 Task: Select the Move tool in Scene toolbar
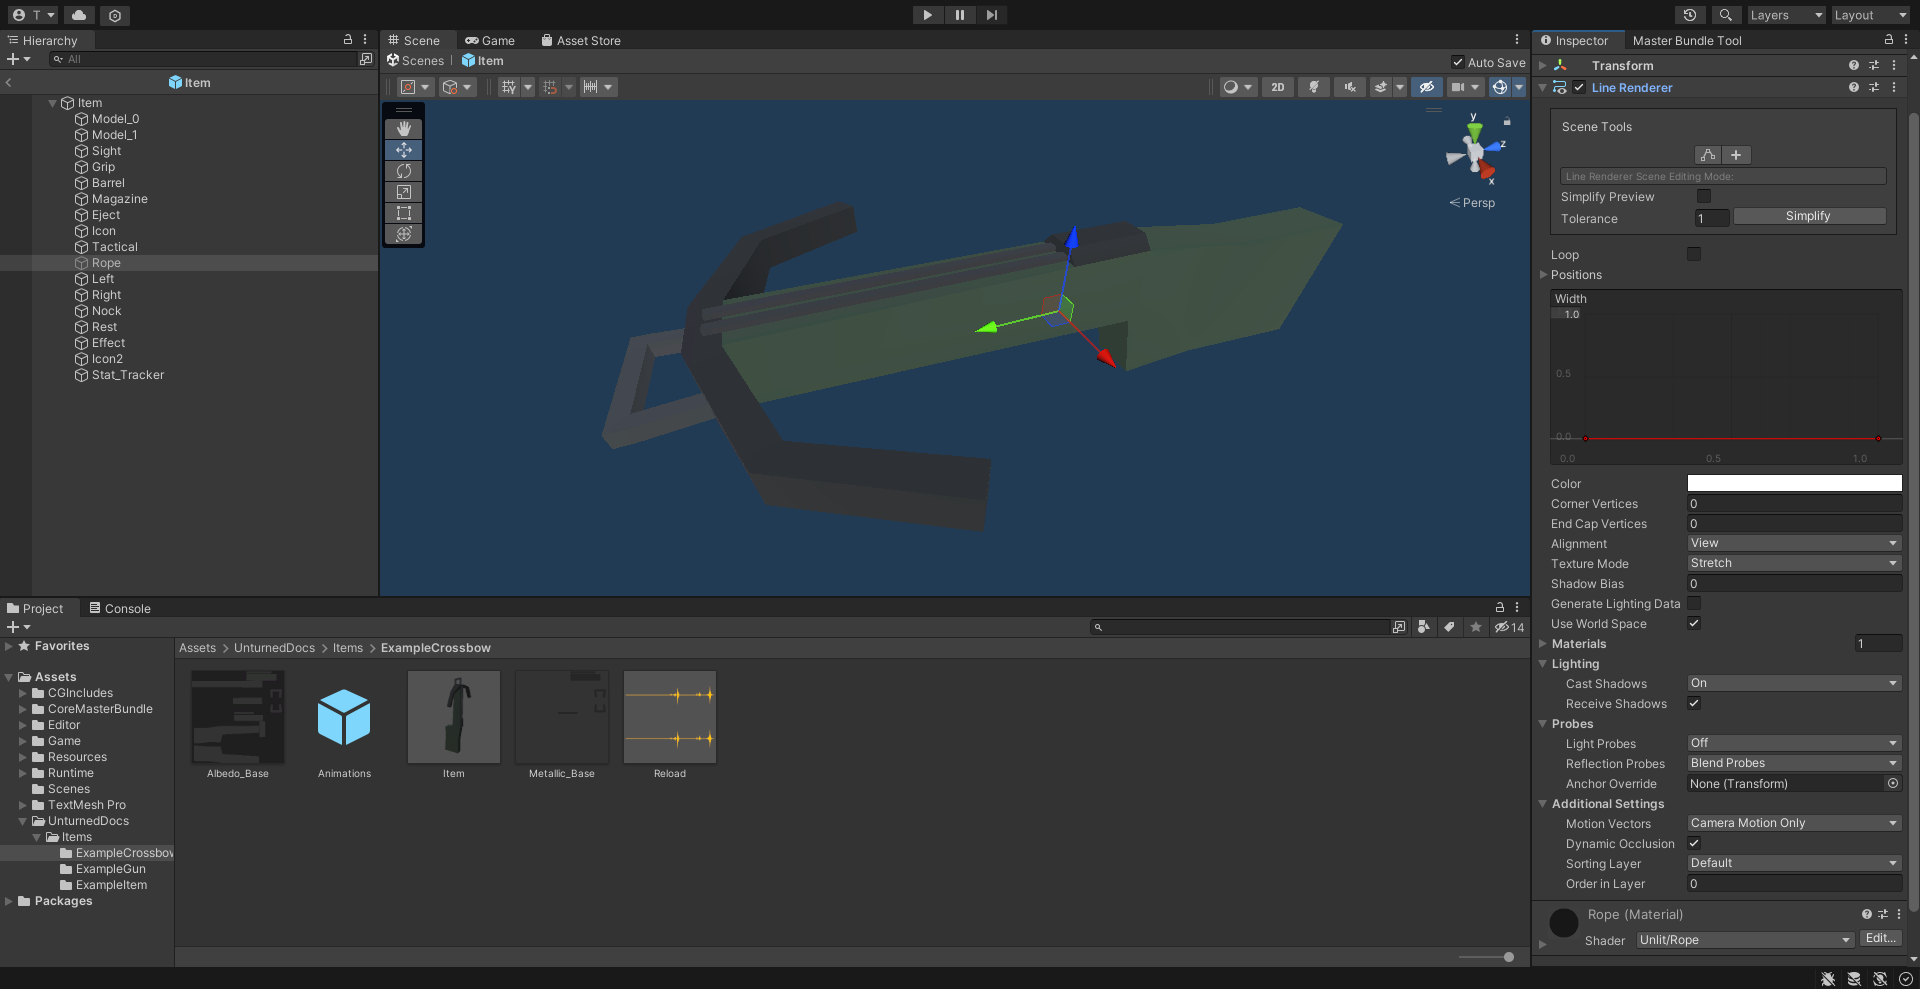coord(403,150)
